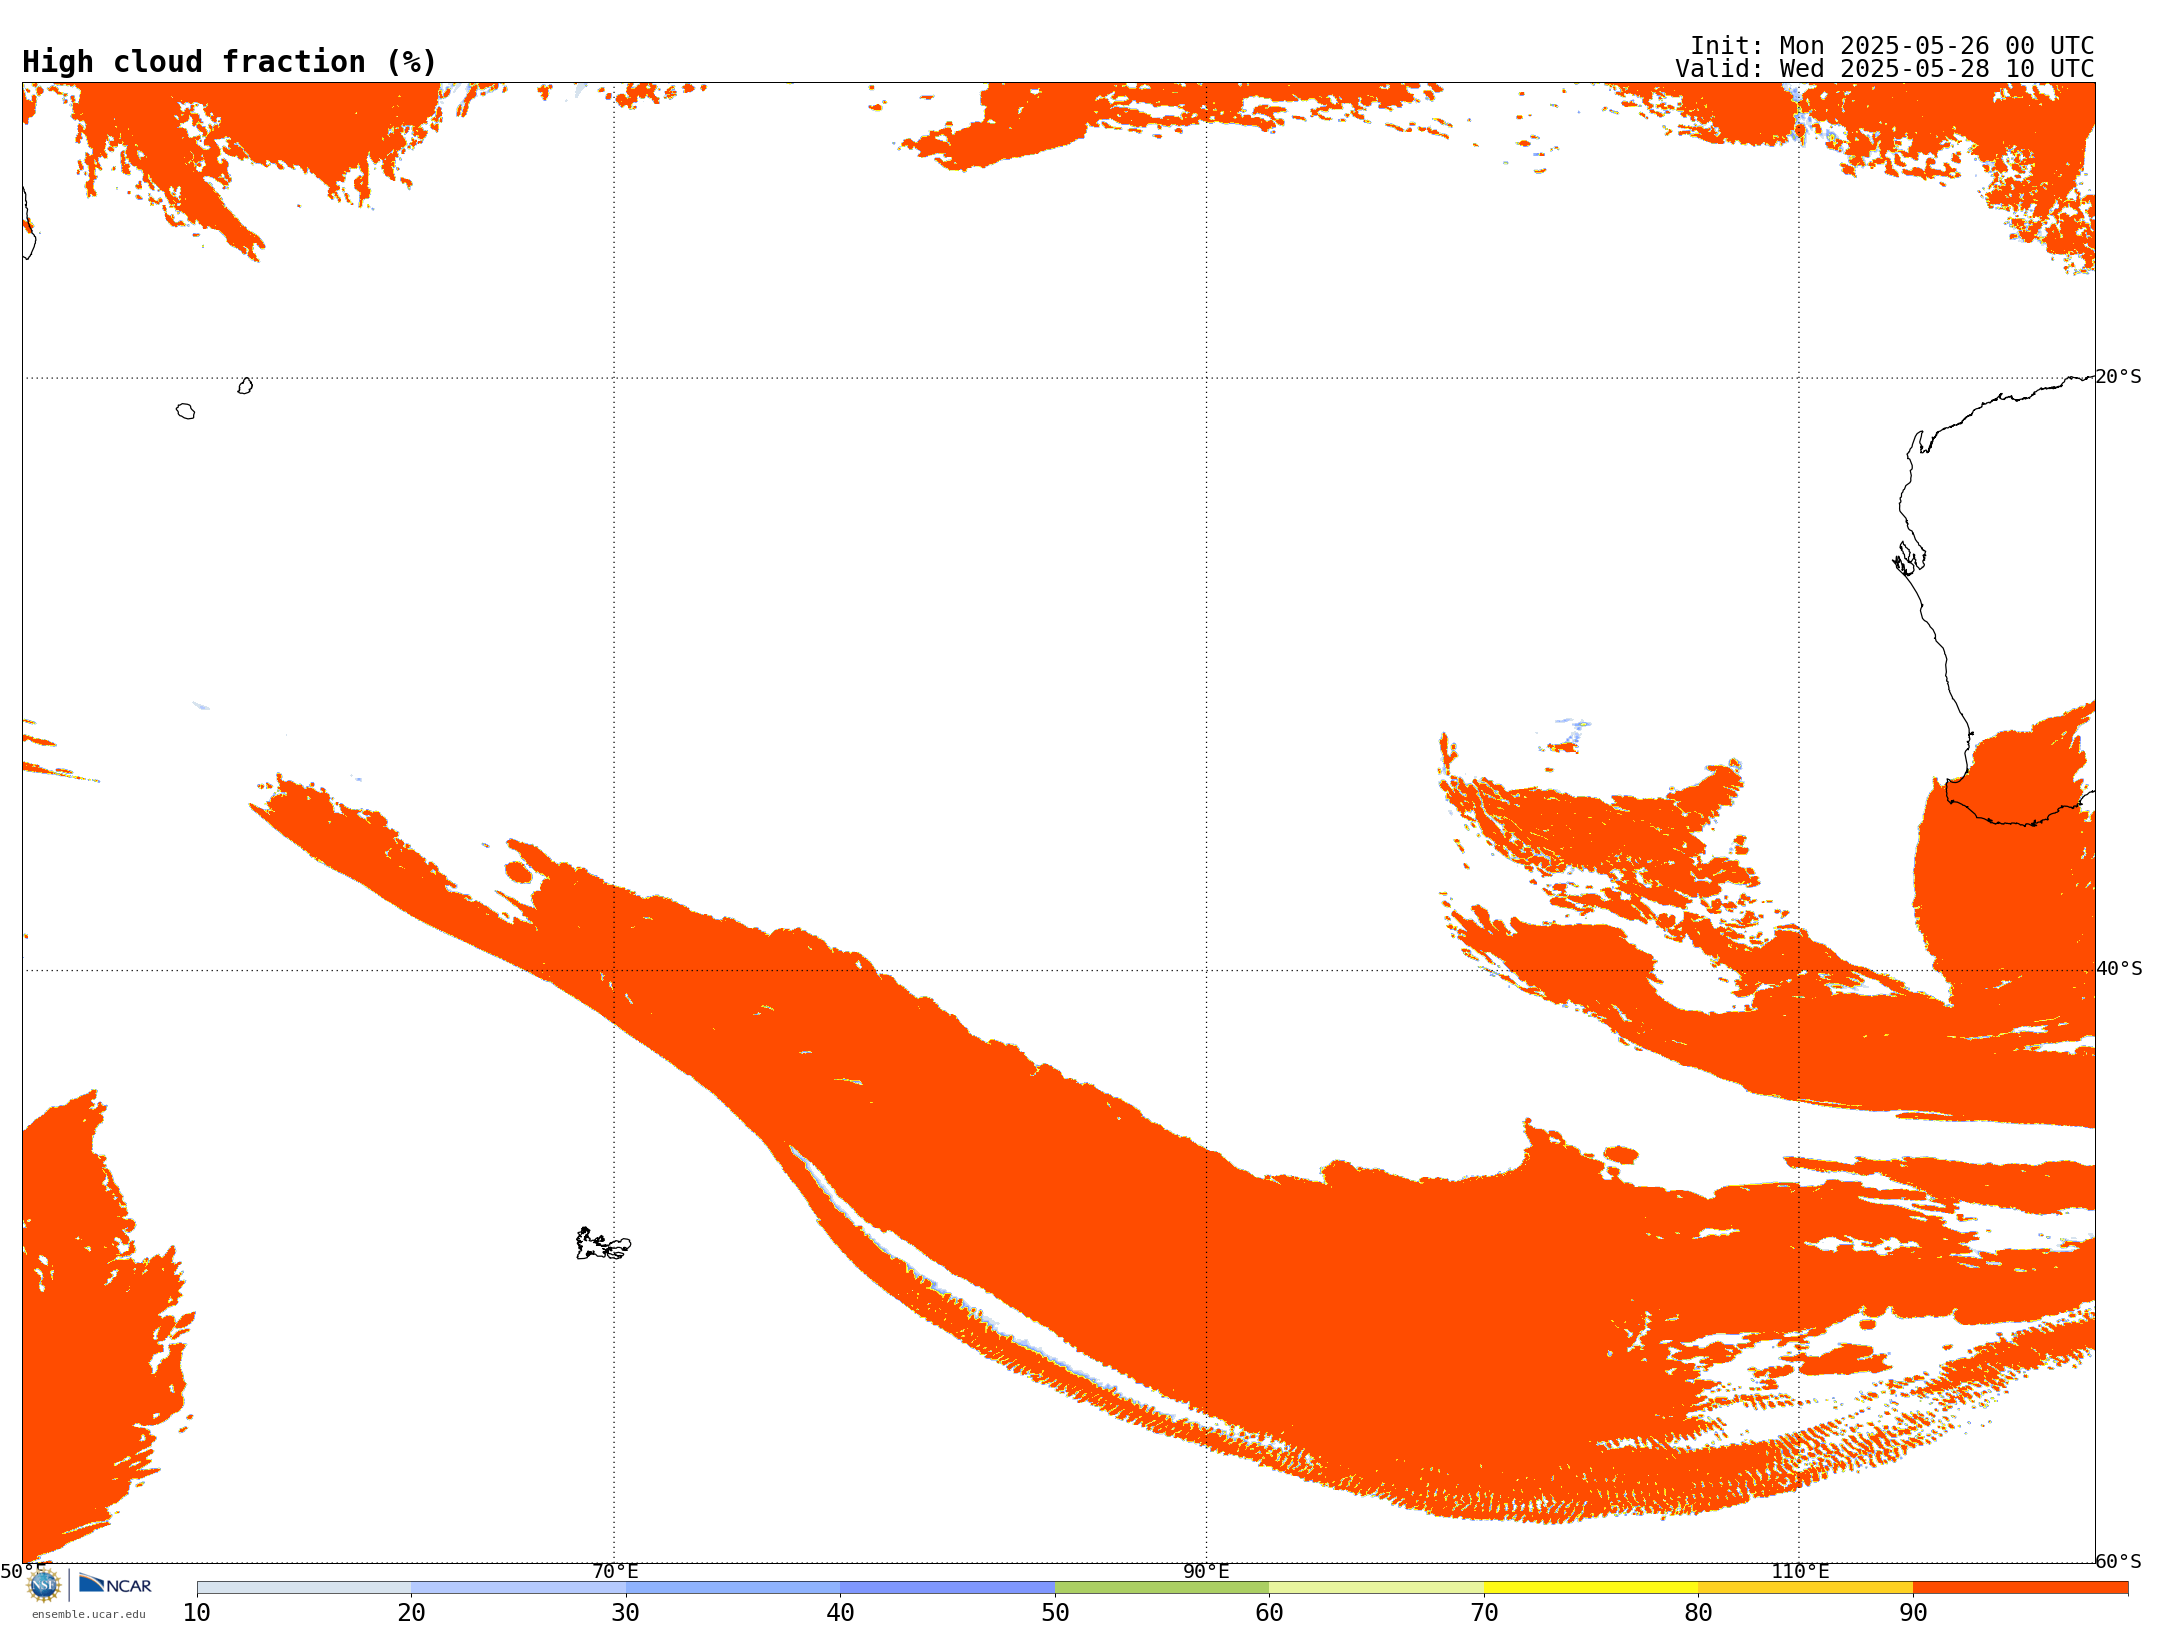The width and height of the screenshot is (2160, 1626).
Task: Click the 60-70 pale yellow-green colorbar segment
Action: point(1376,1587)
